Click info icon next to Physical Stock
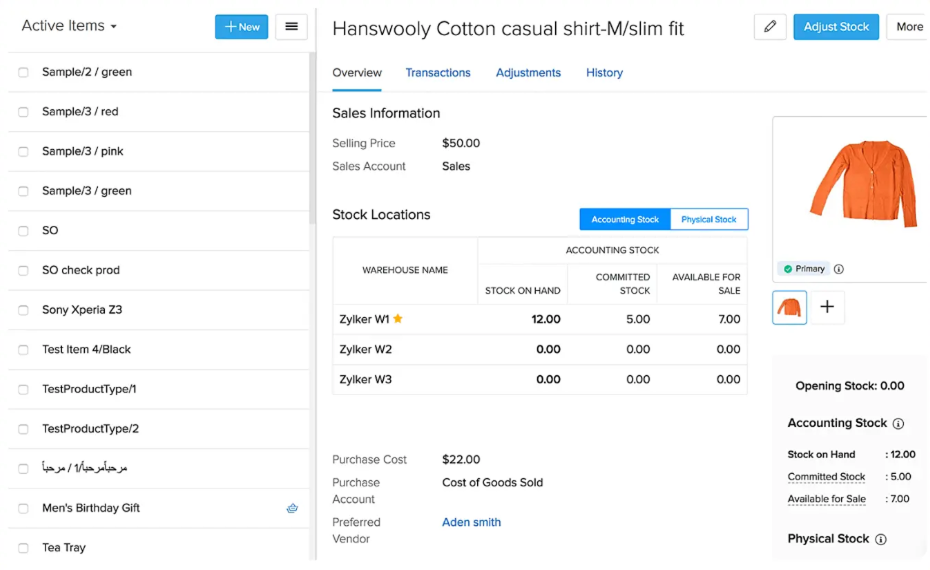Viewport: 930px width, 570px height. [881, 540]
